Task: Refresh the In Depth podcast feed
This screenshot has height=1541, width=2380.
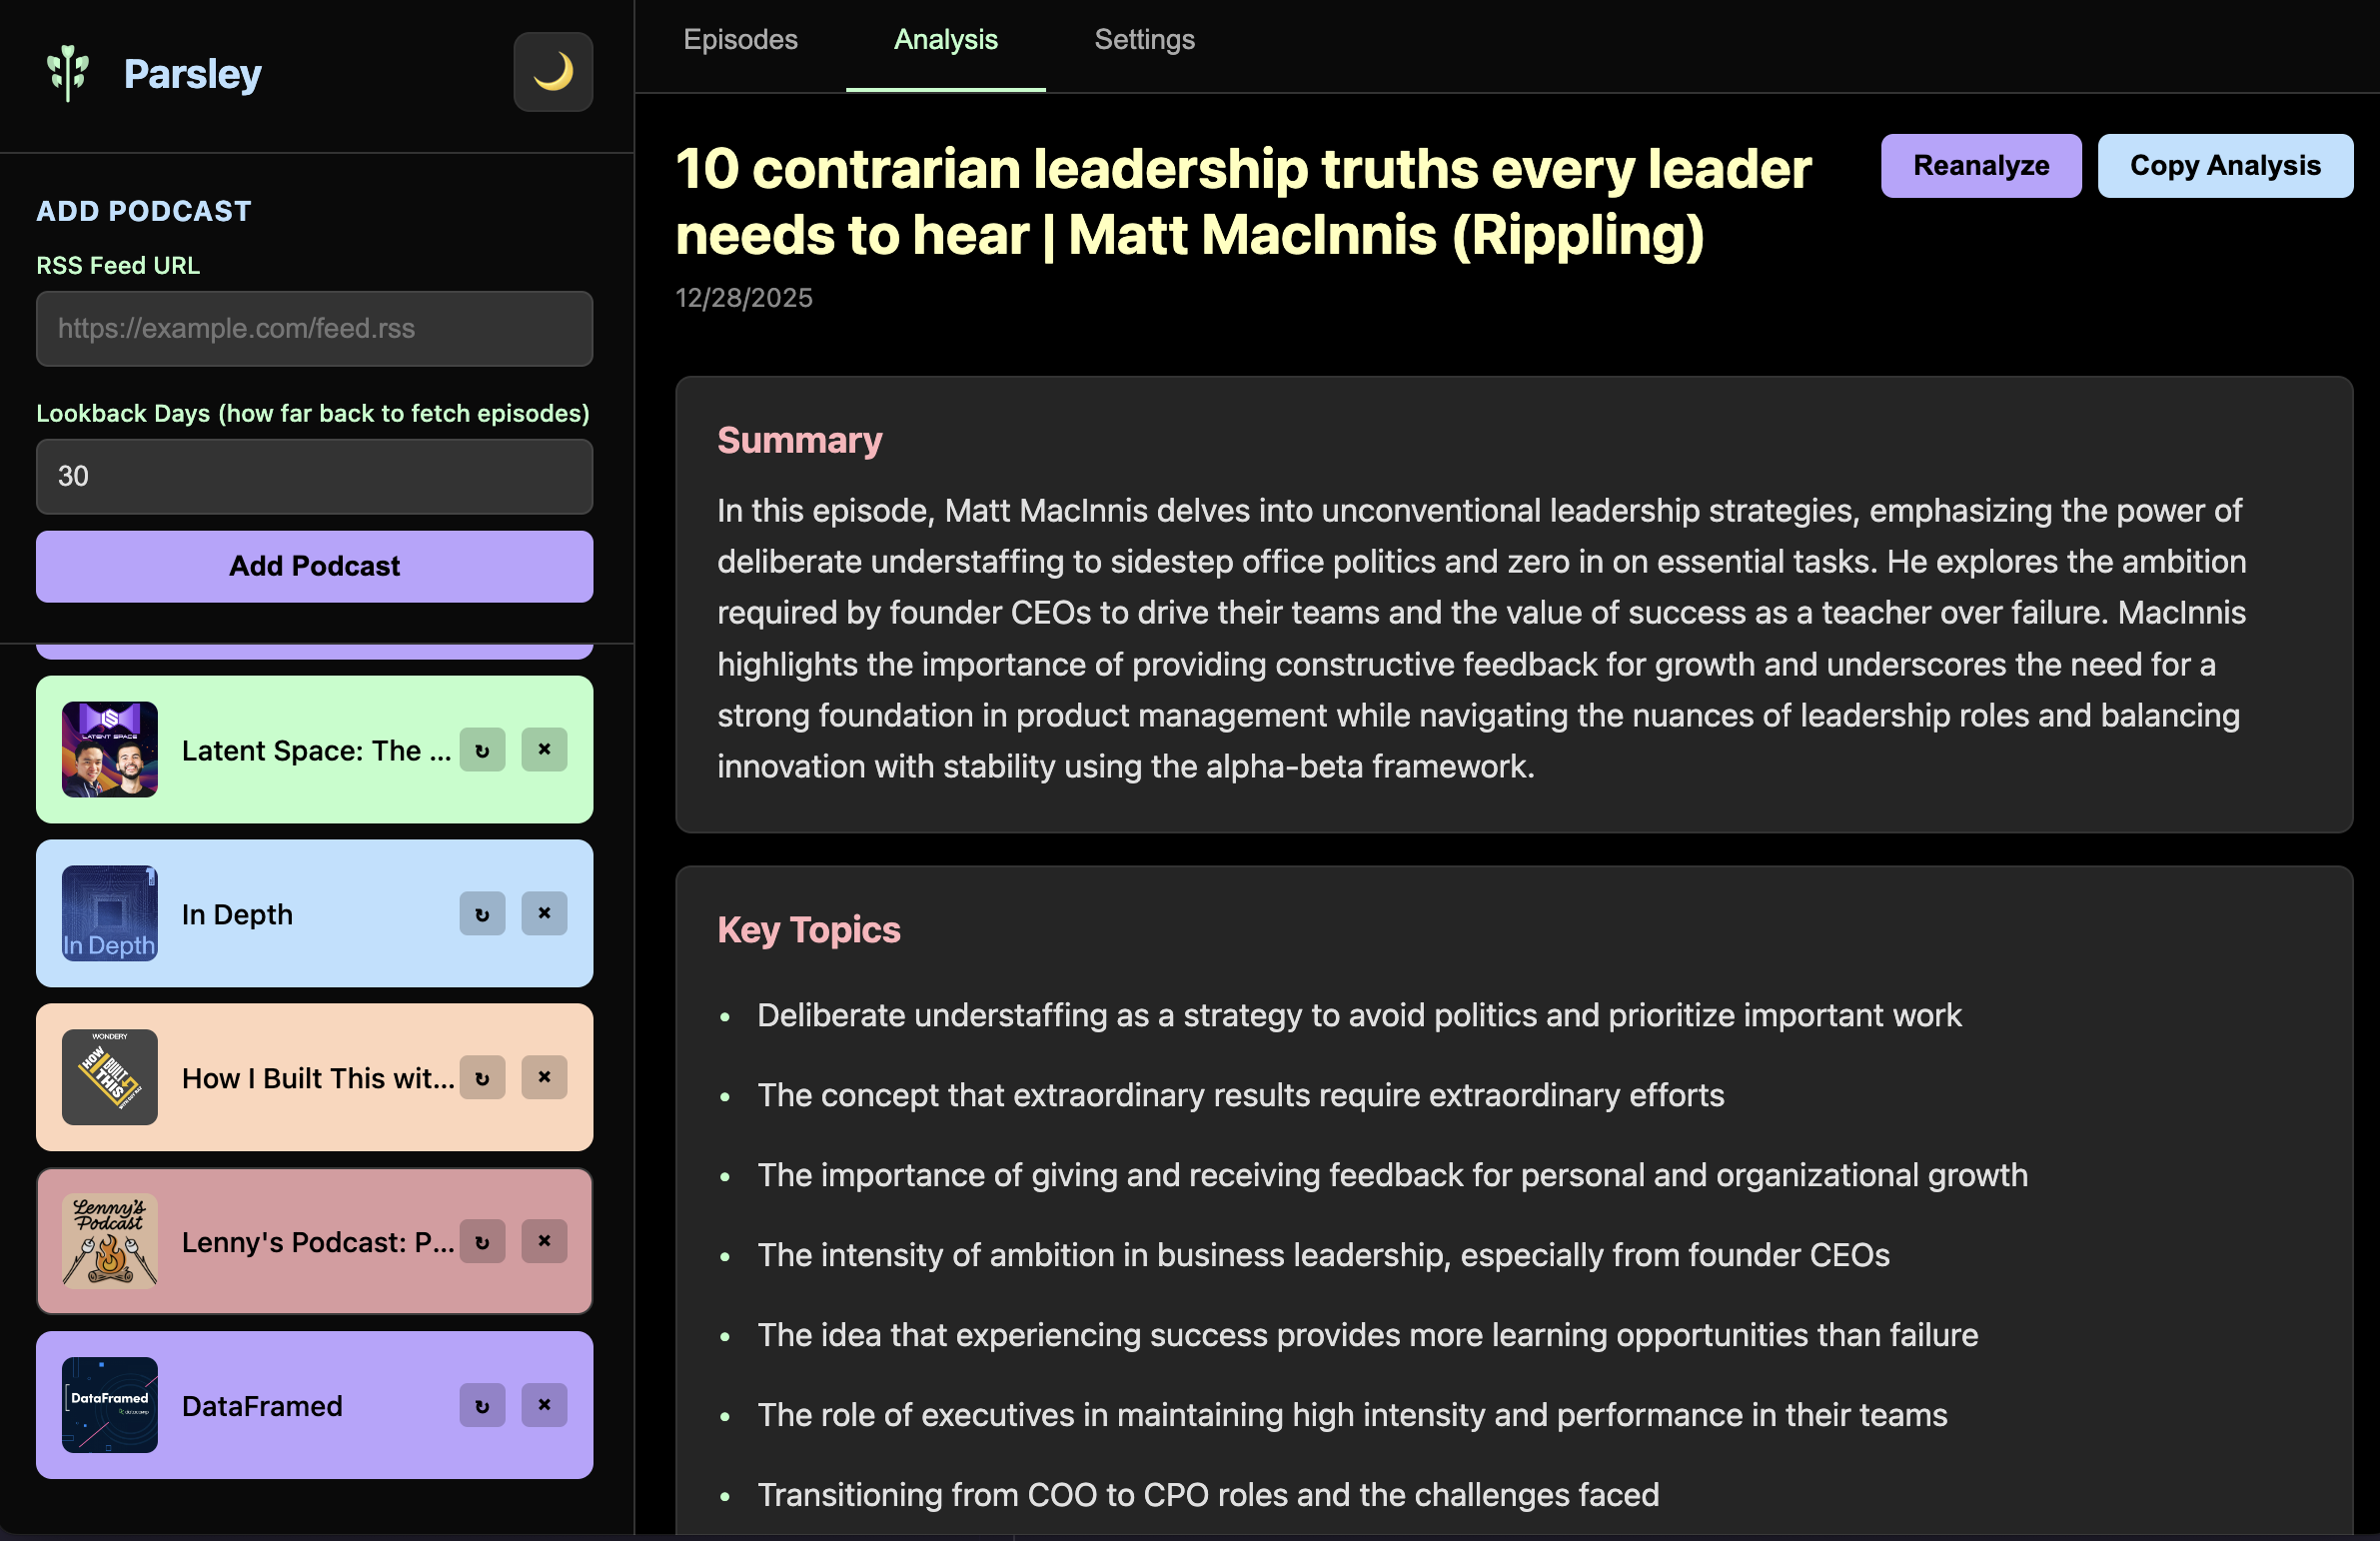Action: [x=482, y=913]
